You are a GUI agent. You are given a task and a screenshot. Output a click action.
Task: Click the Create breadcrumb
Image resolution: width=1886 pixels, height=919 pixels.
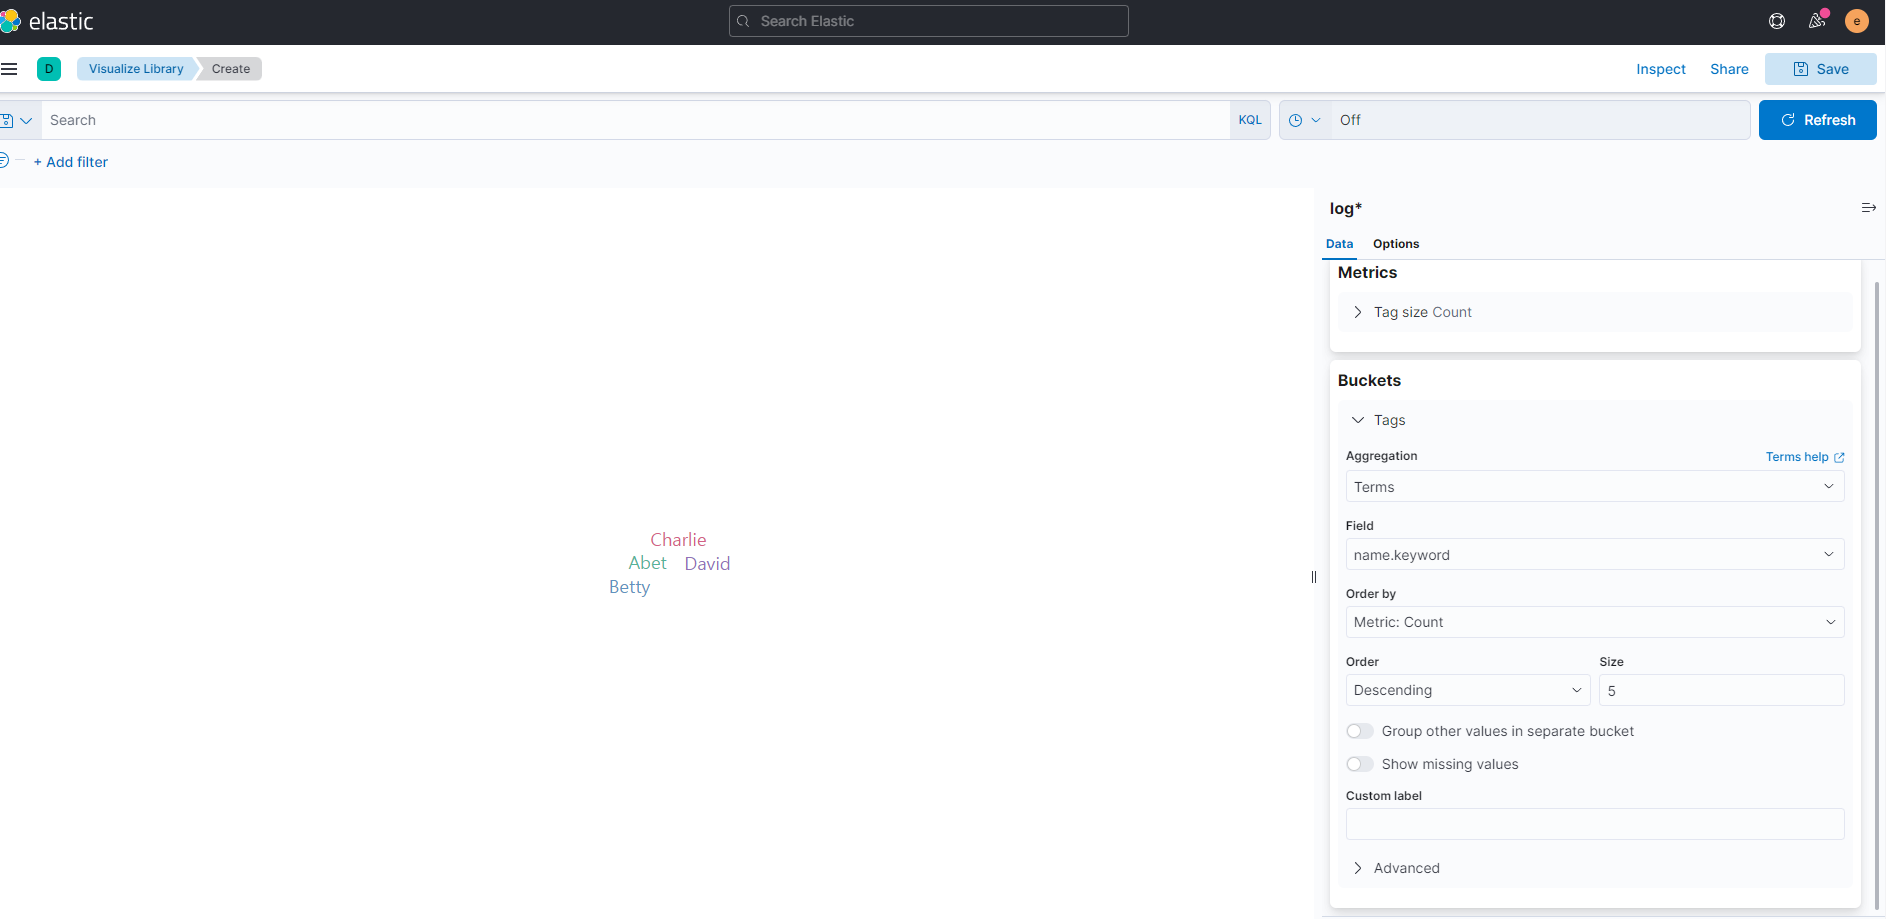pyautogui.click(x=231, y=69)
